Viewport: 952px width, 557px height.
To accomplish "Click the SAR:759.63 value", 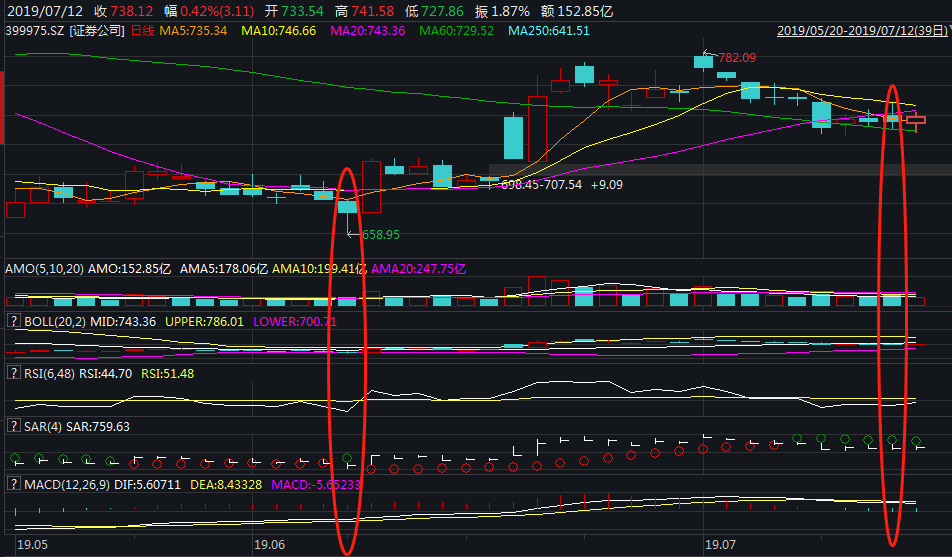I will 98,426.
